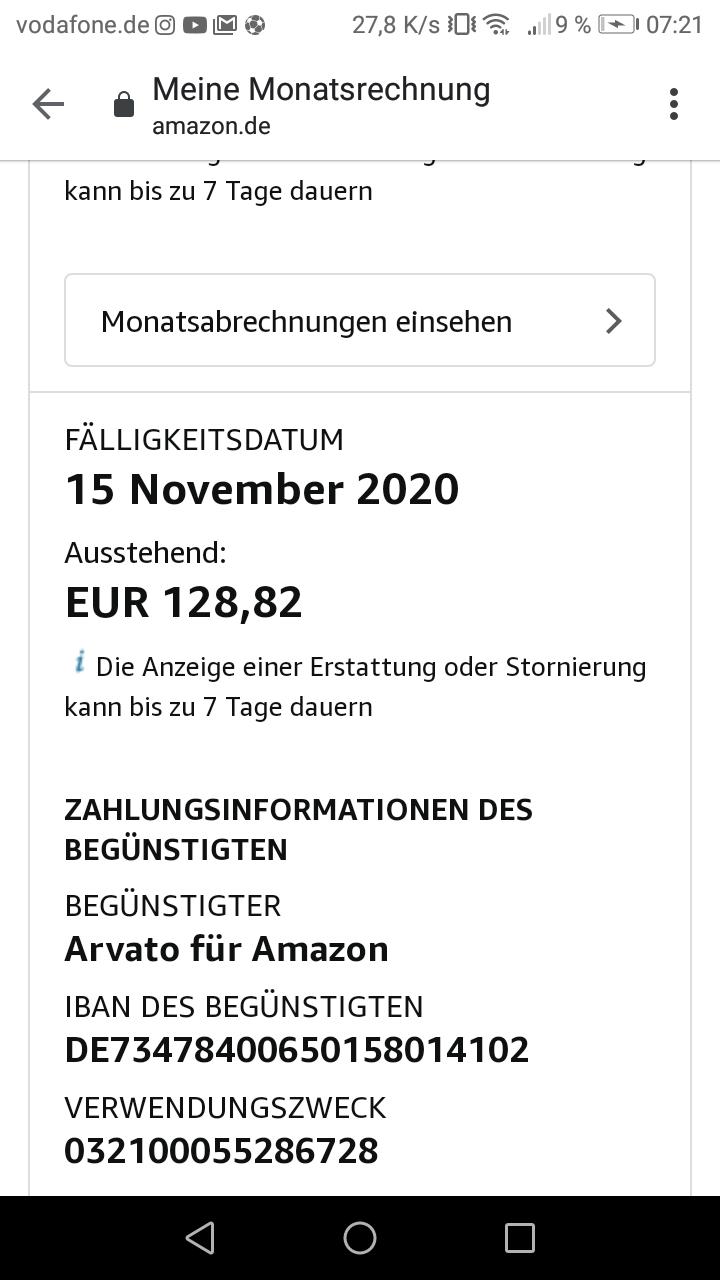Screen dimensions: 720x1280
Task: Tap the amazon.de URL text
Action: coord(211,126)
